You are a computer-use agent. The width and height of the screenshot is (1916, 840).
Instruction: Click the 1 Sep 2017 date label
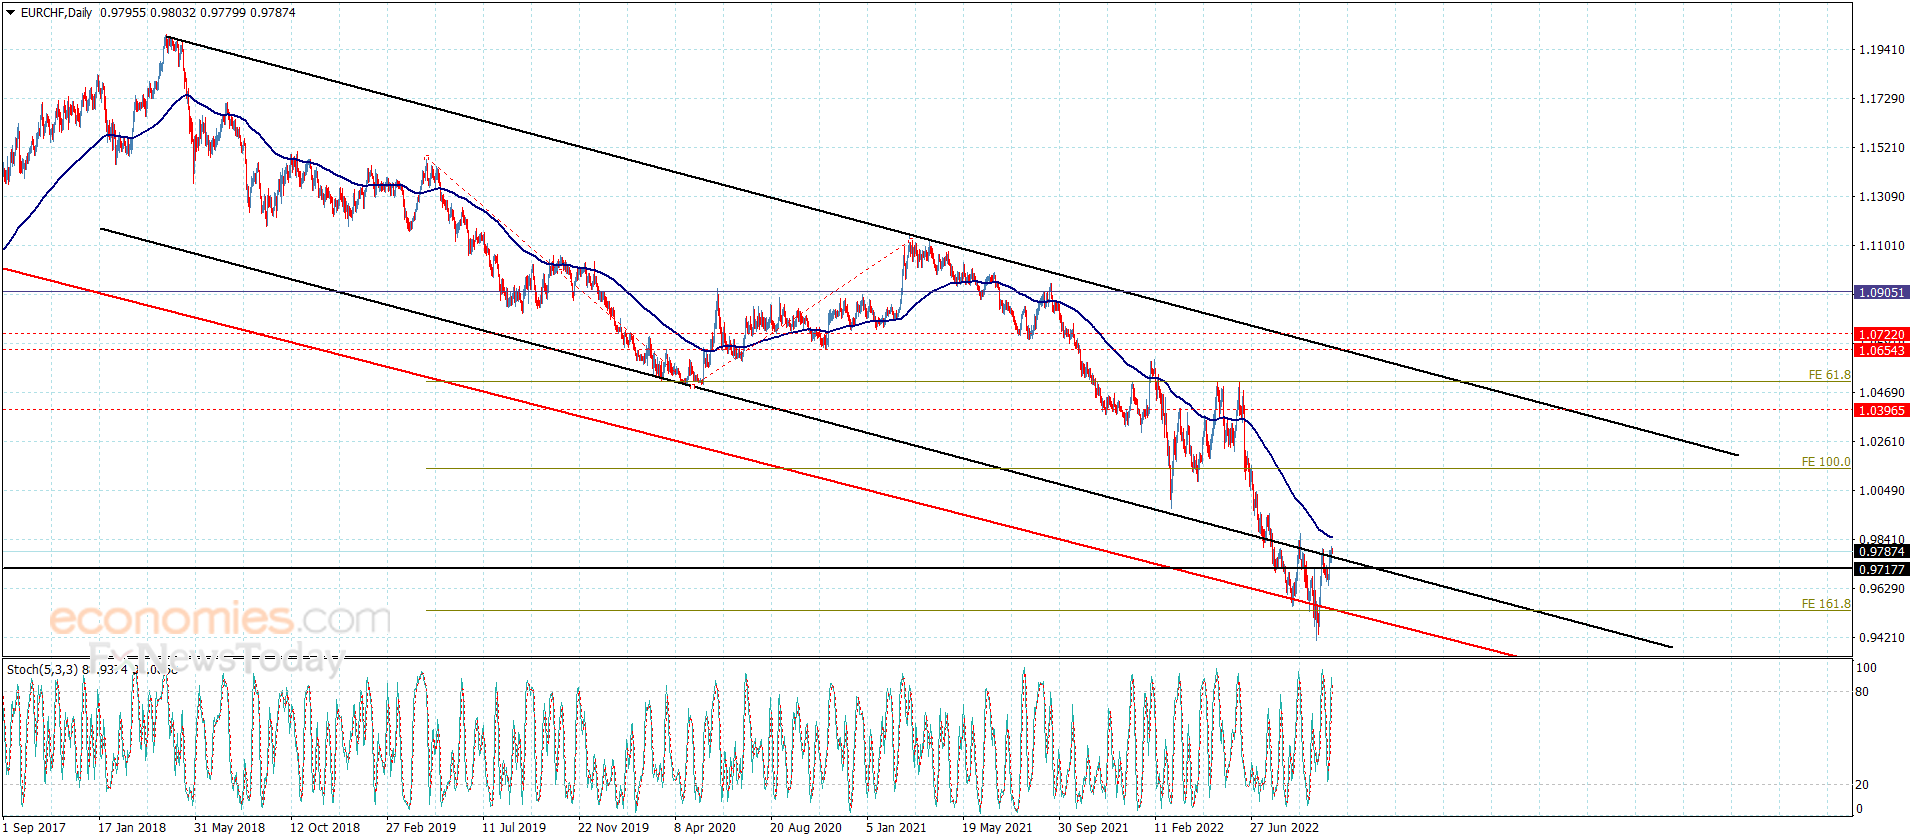click(34, 827)
